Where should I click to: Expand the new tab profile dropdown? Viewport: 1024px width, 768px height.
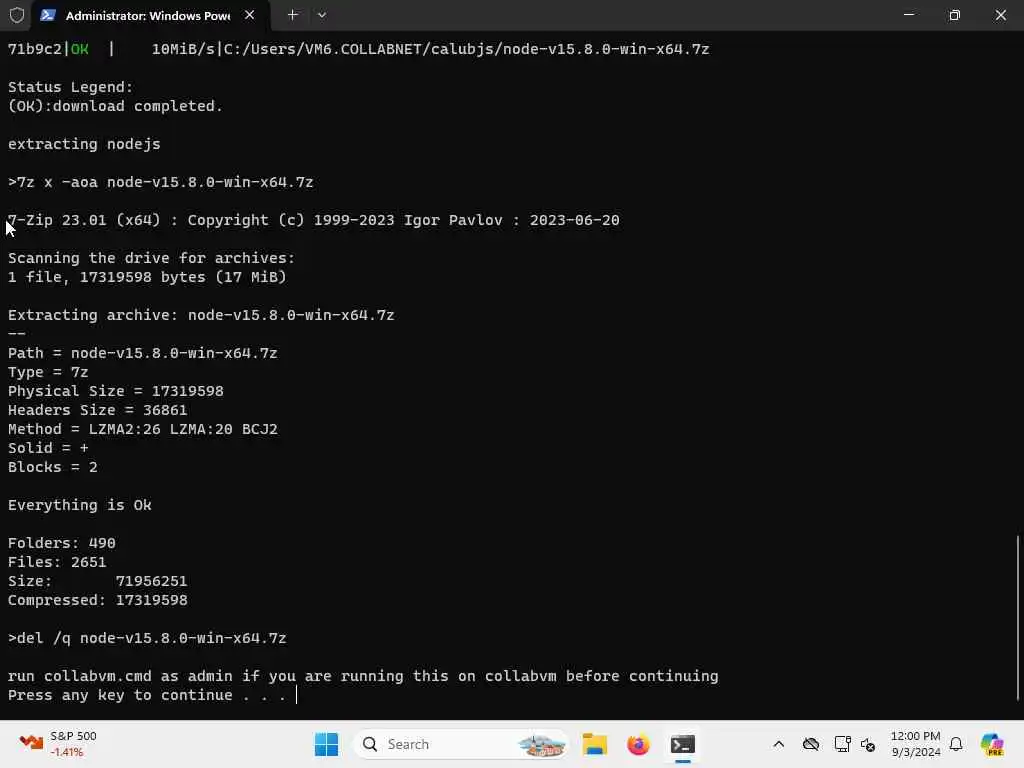[x=321, y=14]
